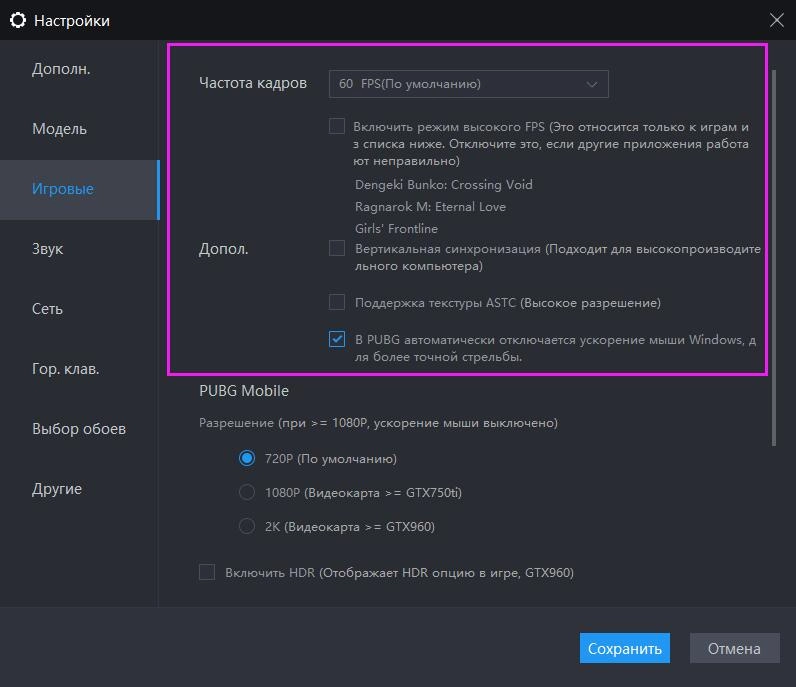Image resolution: width=796 pixels, height=687 pixels.
Task: Open the Частота кадров FPS dropdown
Action: click(x=469, y=84)
